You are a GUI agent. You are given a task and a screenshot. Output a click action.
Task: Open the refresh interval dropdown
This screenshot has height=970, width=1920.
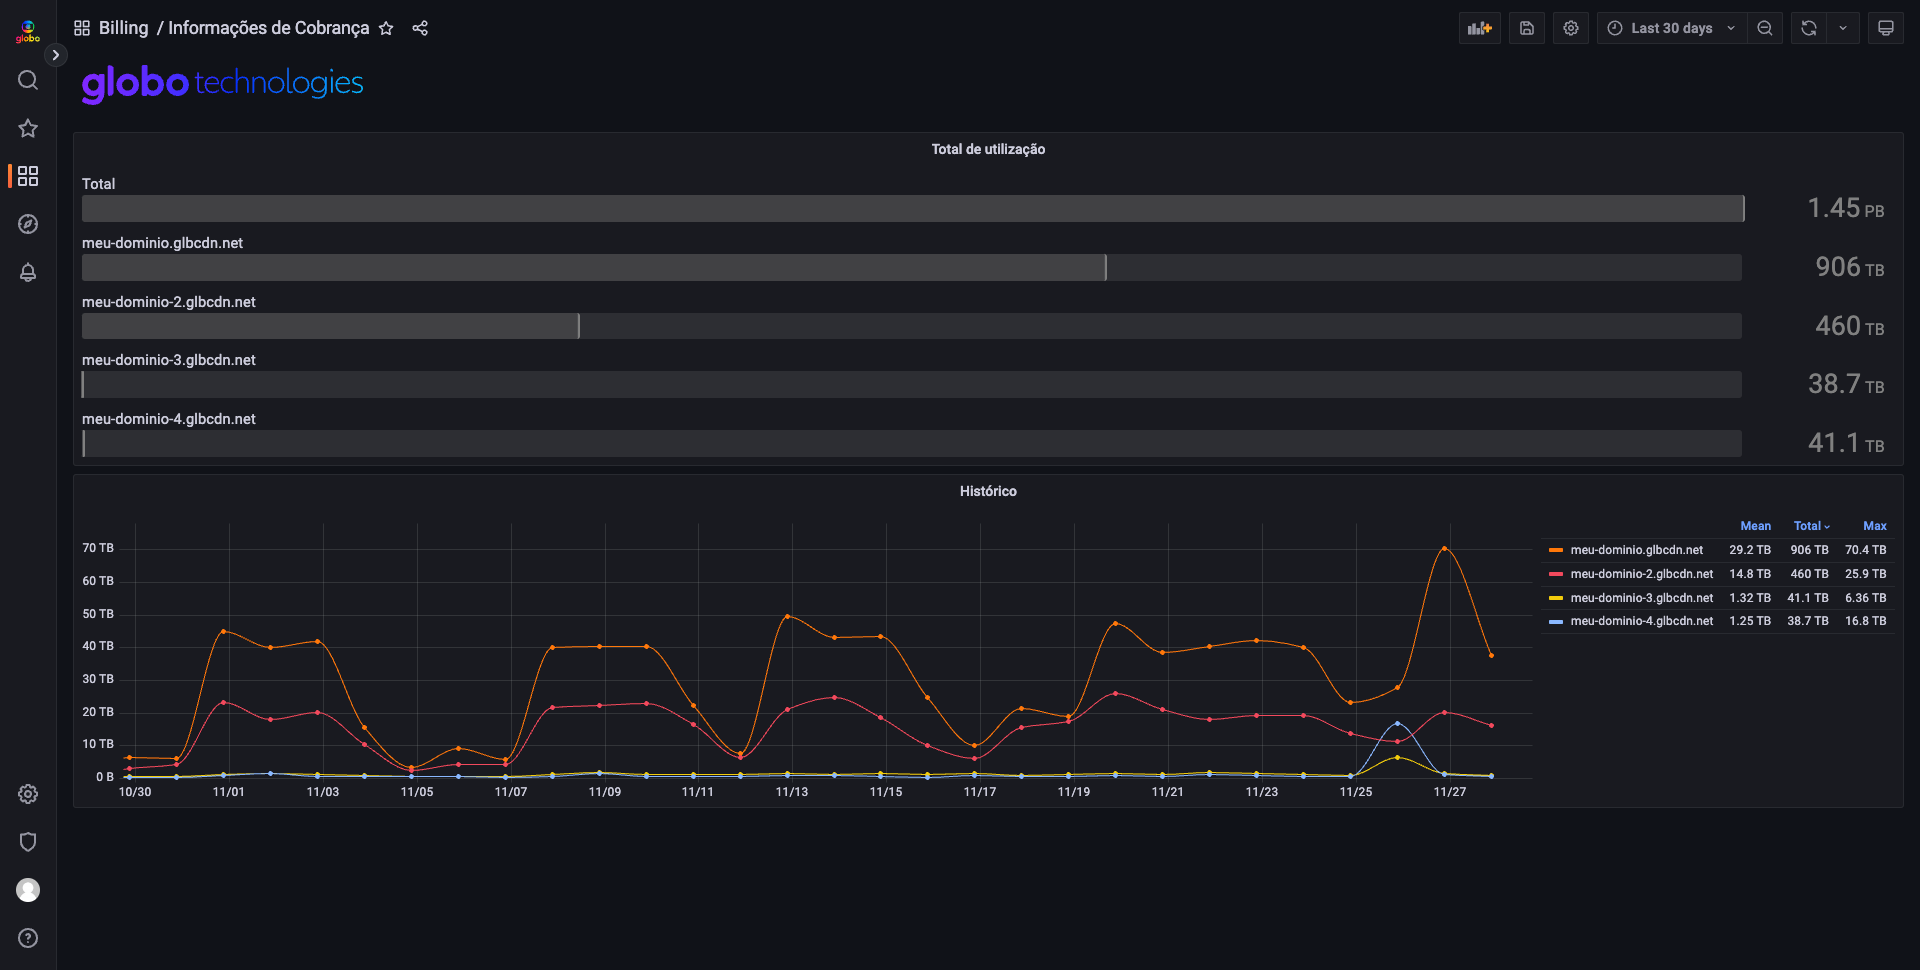[x=1843, y=28]
